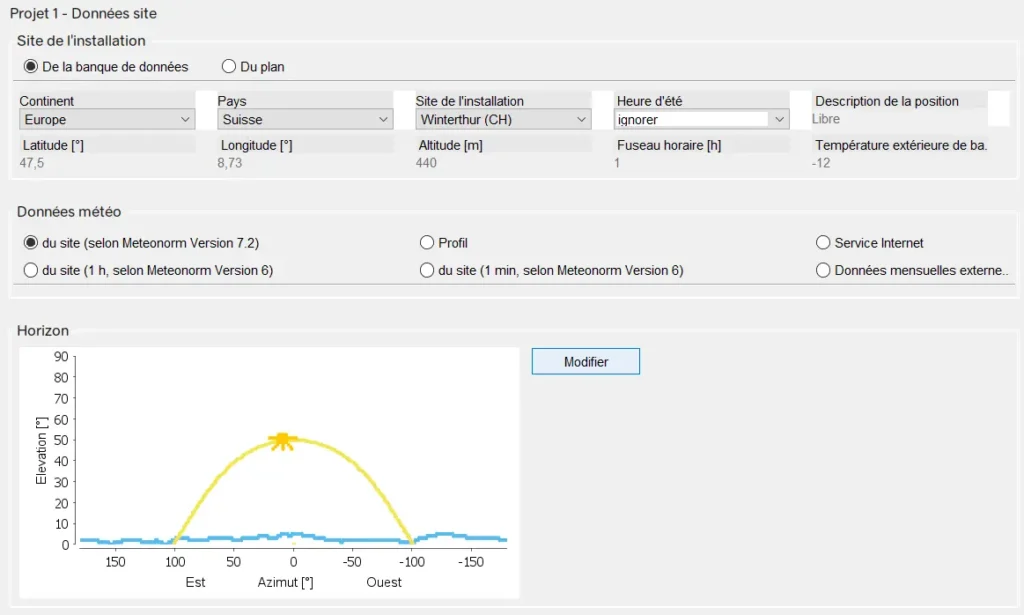Click the Longitude value 8,73
The height and width of the screenshot is (615, 1024).
coord(230,163)
